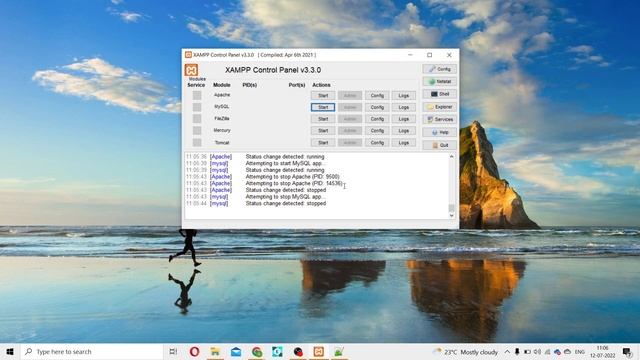
Task: Launch the Shell from the right sidebar
Action: point(440,94)
